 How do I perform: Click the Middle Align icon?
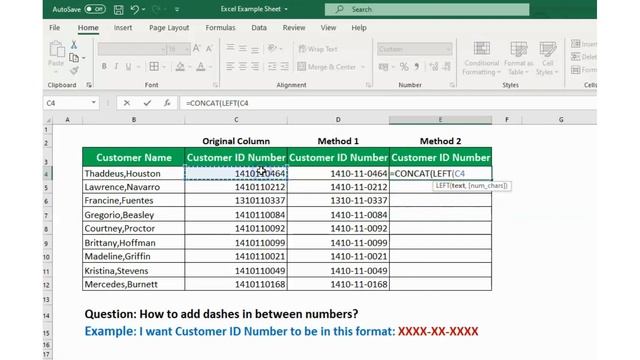coord(242,49)
